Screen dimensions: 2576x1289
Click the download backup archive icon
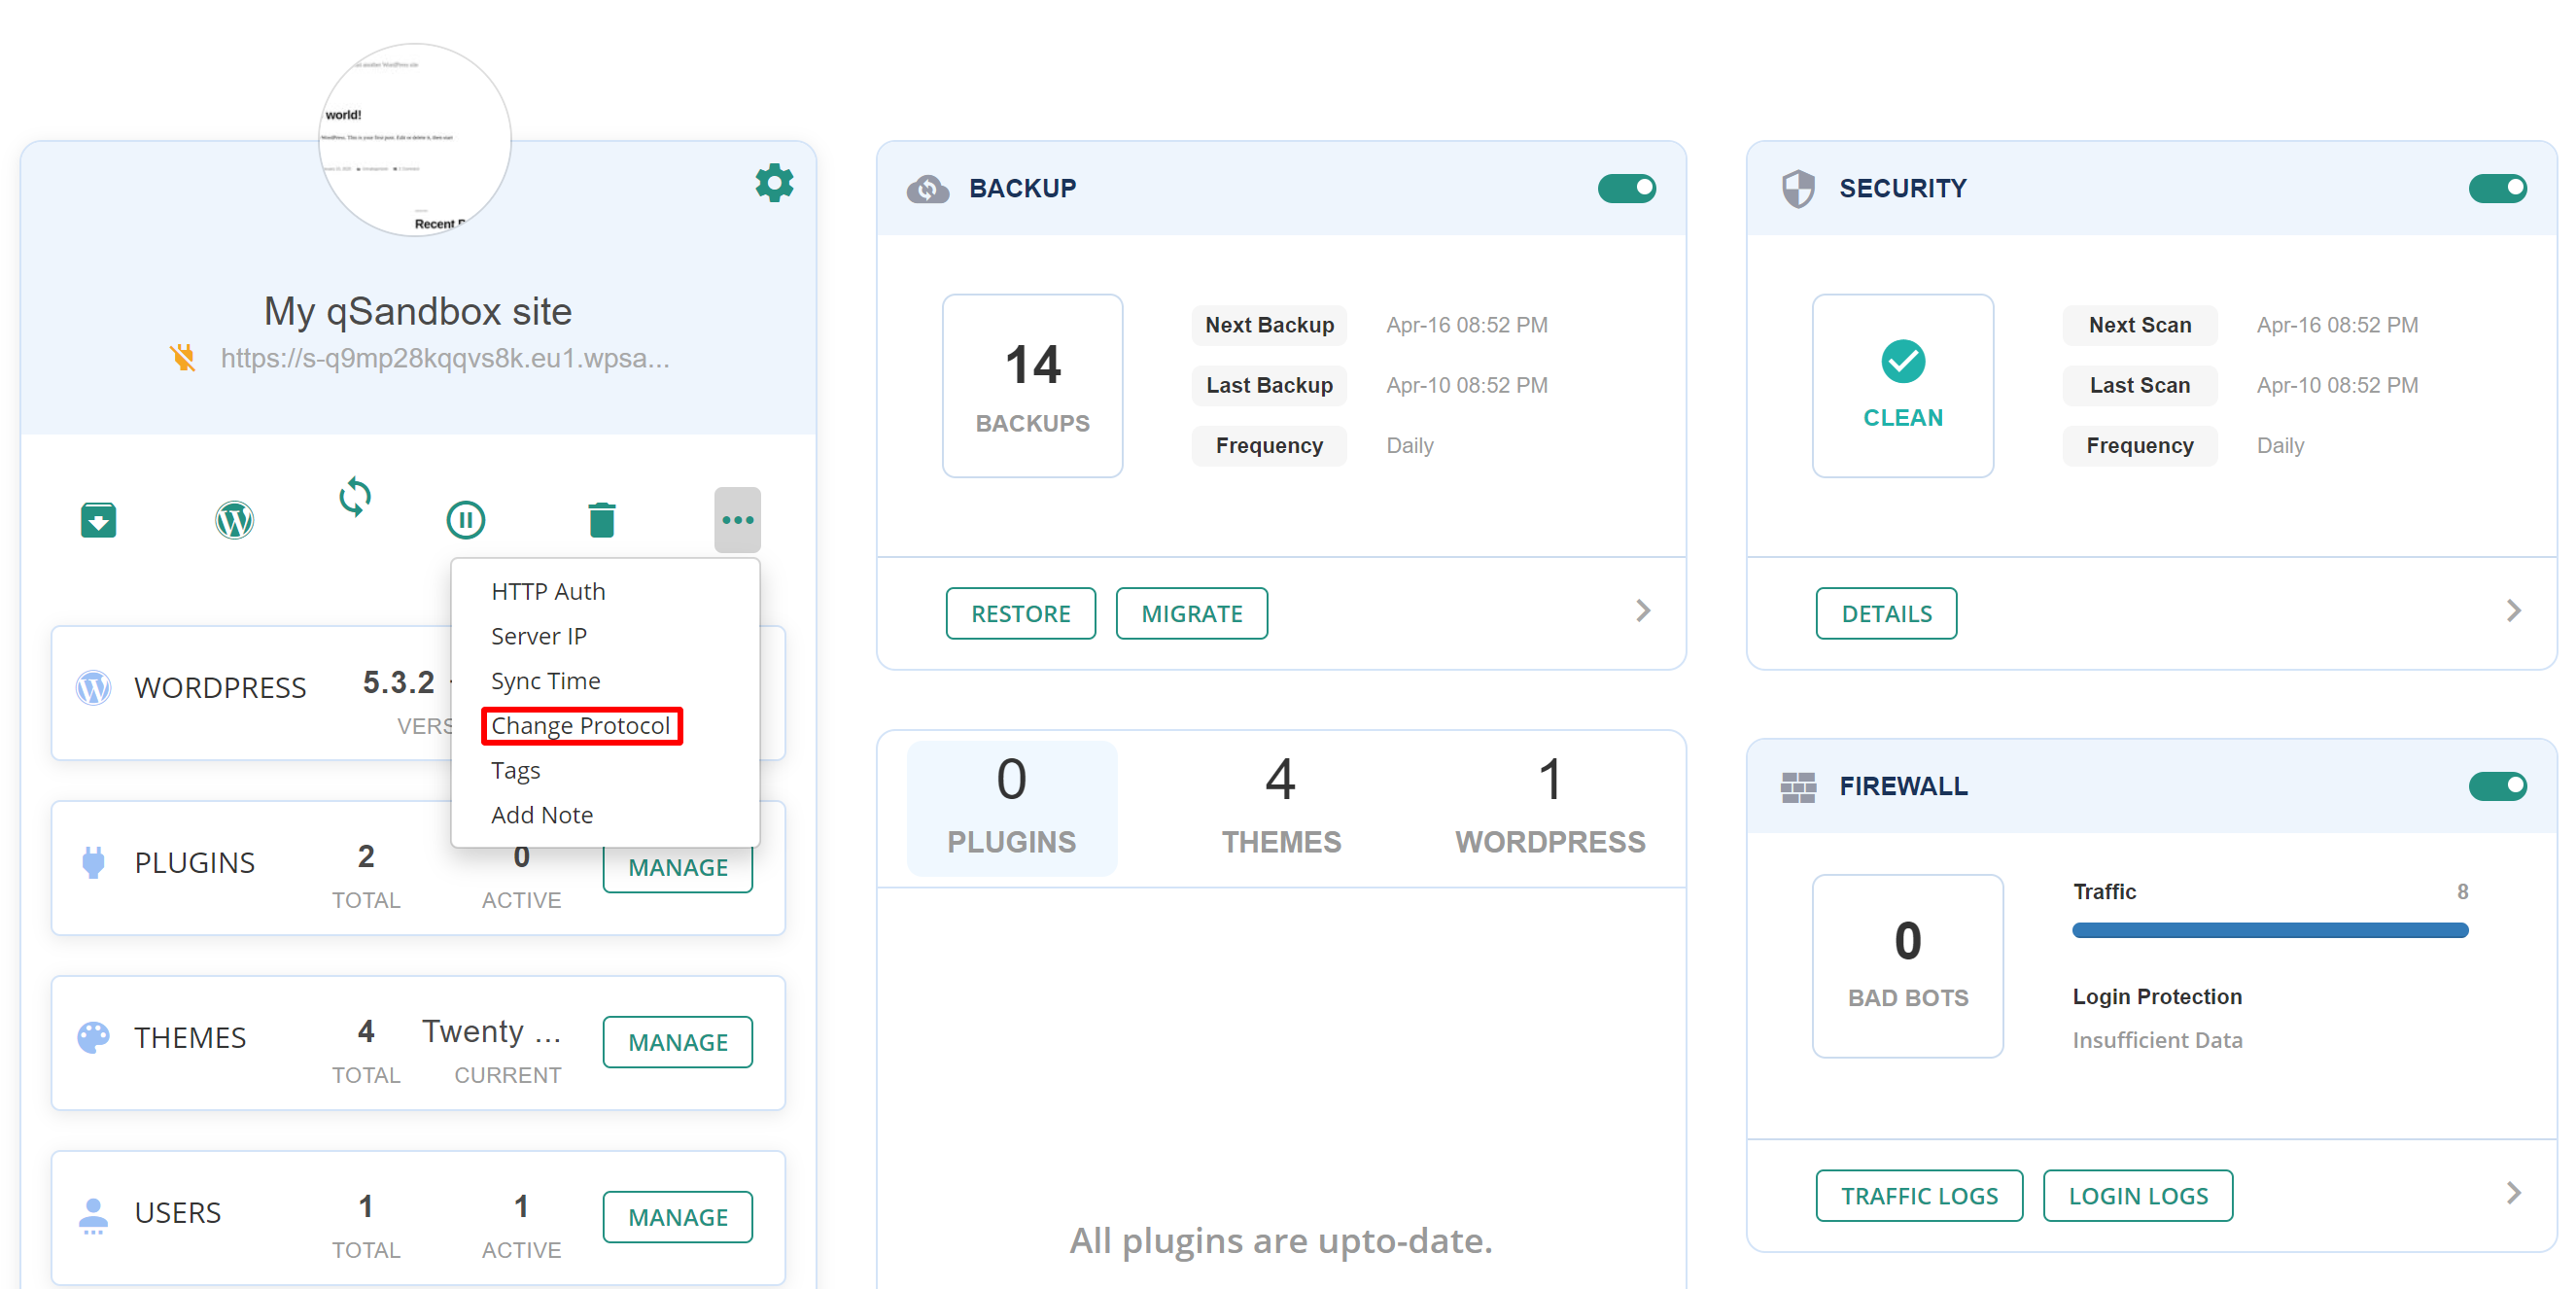(98, 520)
